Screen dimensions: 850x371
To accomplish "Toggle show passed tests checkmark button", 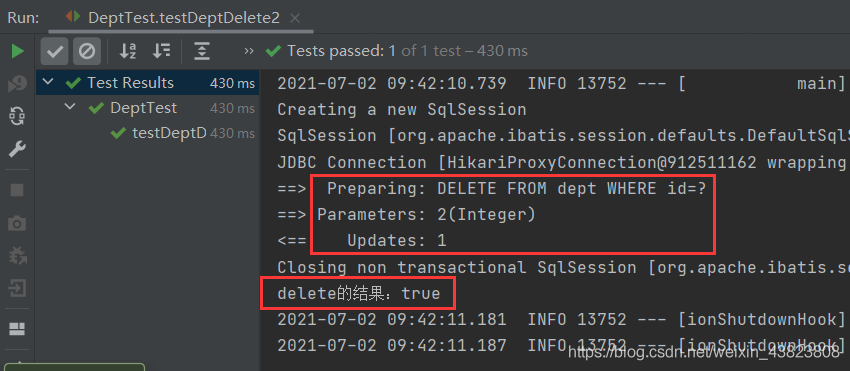I will pos(54,52).
